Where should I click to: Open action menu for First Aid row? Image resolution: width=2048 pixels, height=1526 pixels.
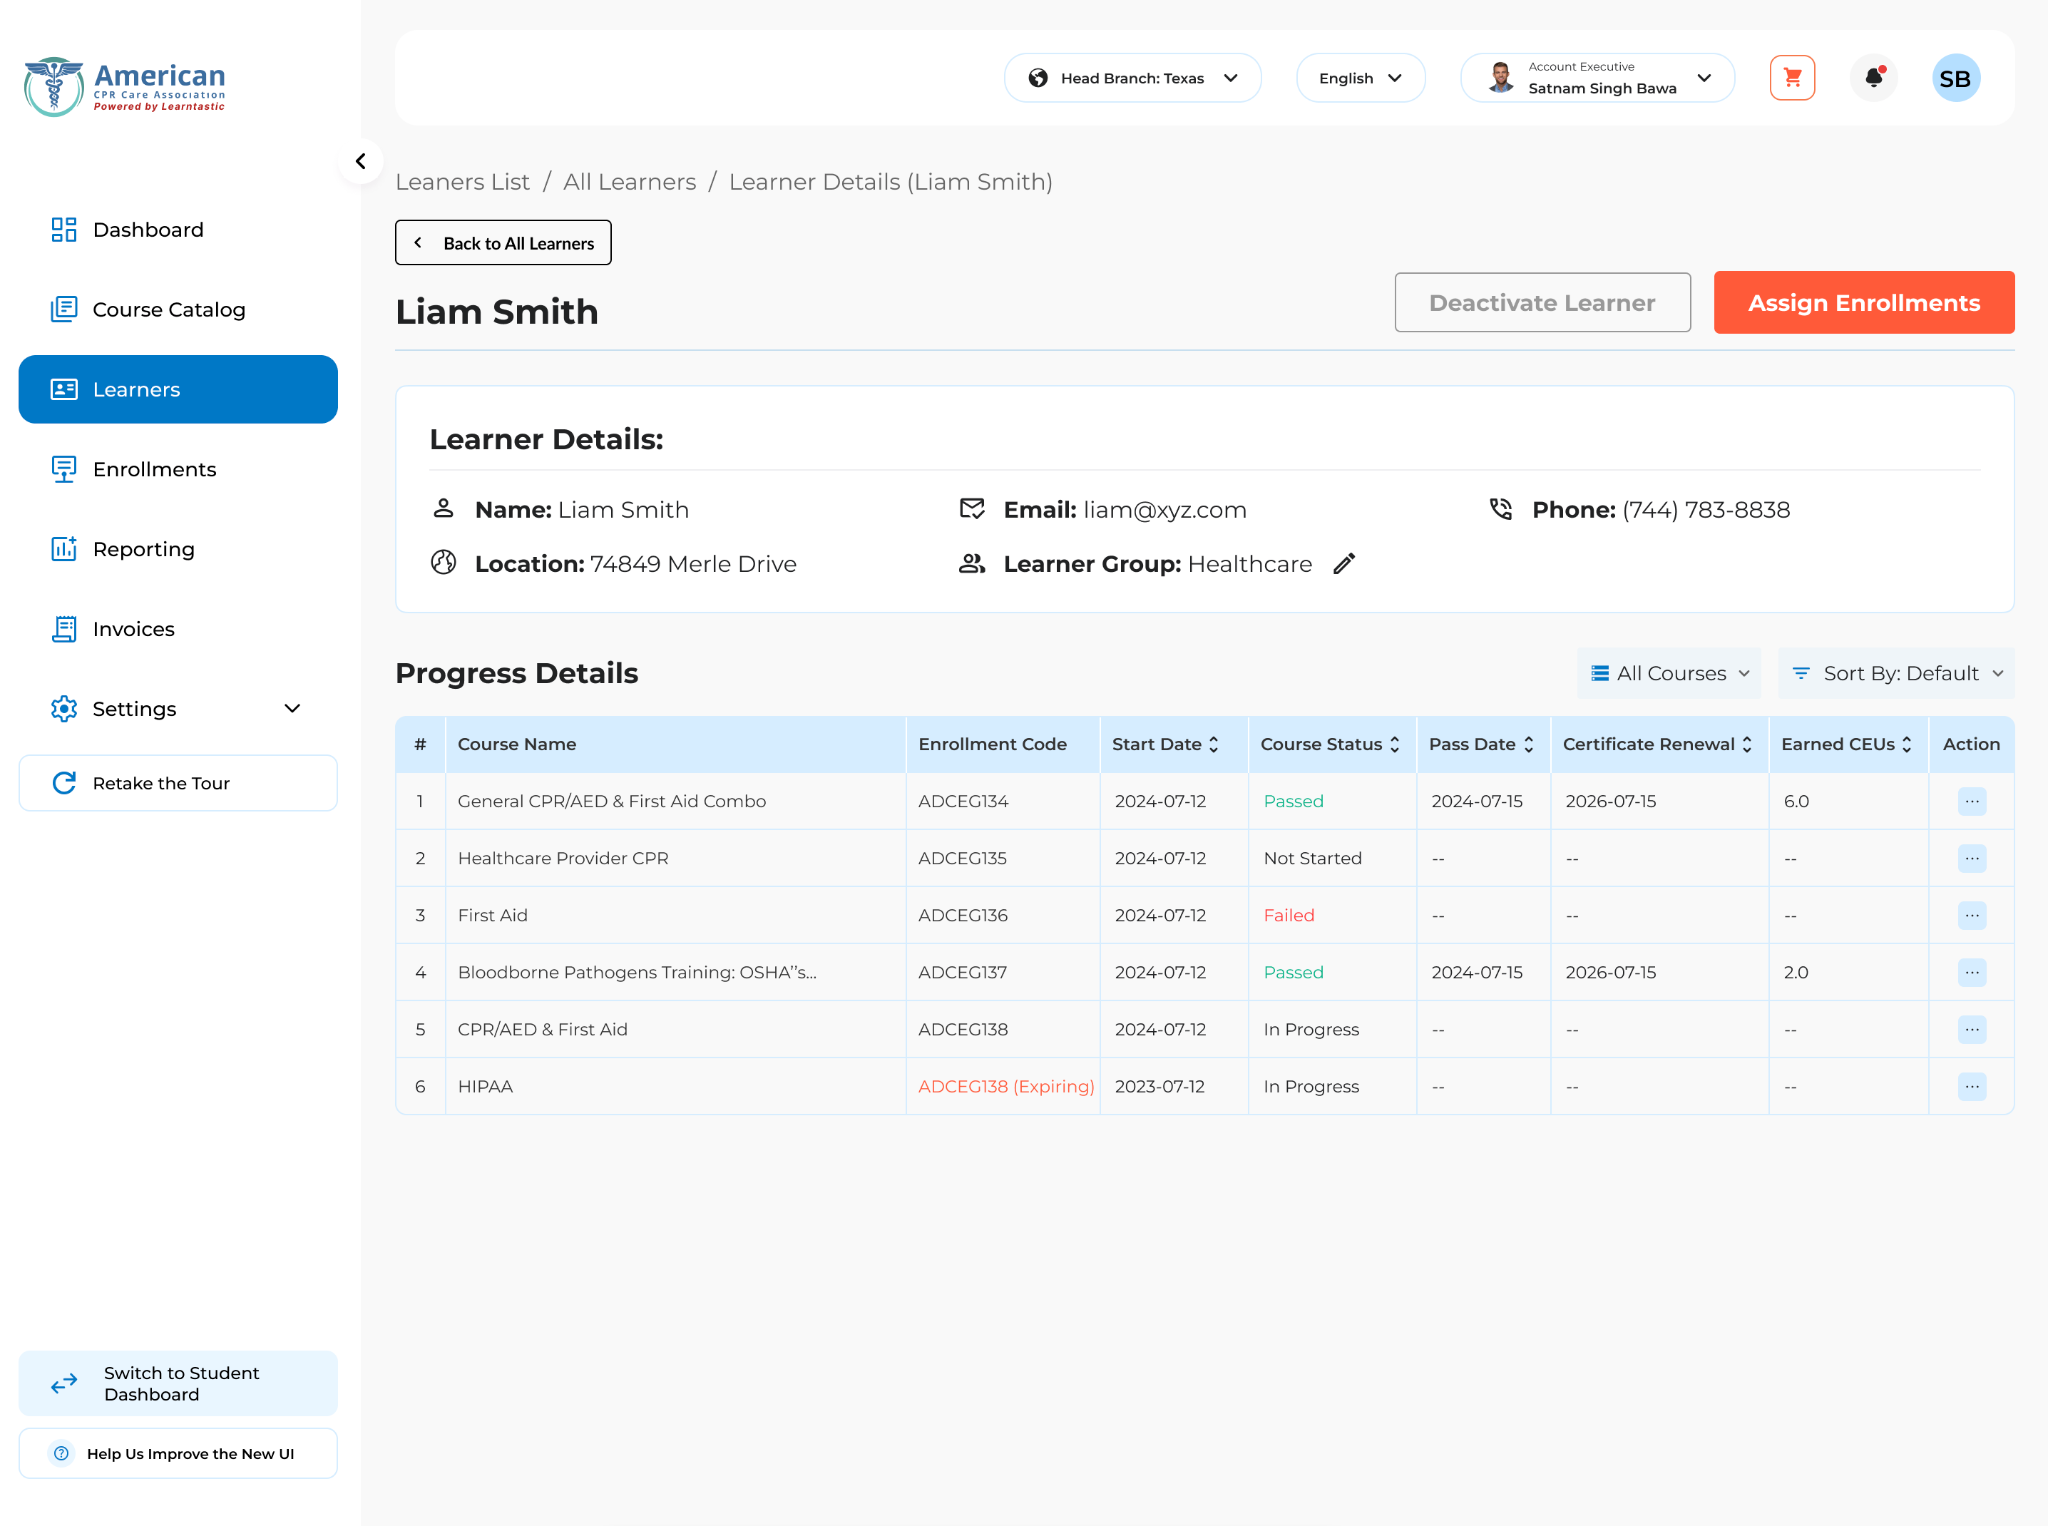coord(1971,915)
